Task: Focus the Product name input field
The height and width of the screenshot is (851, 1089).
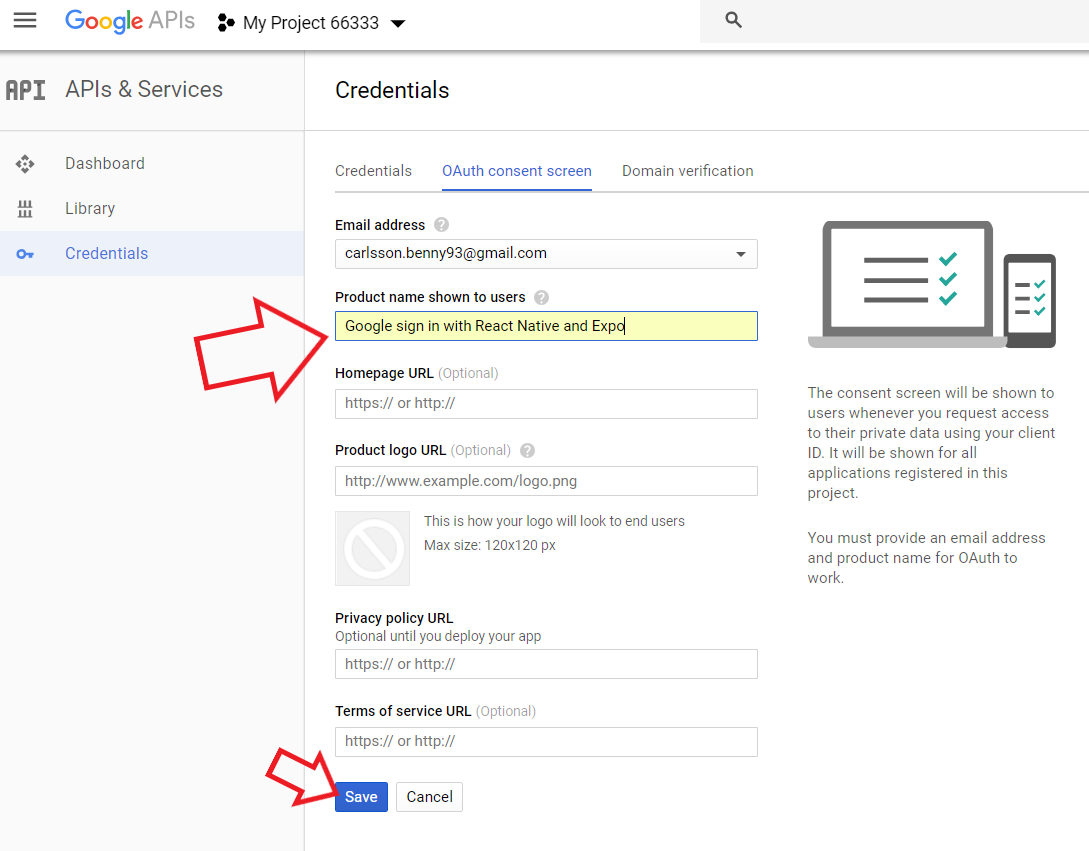Action: coord(546,326)
